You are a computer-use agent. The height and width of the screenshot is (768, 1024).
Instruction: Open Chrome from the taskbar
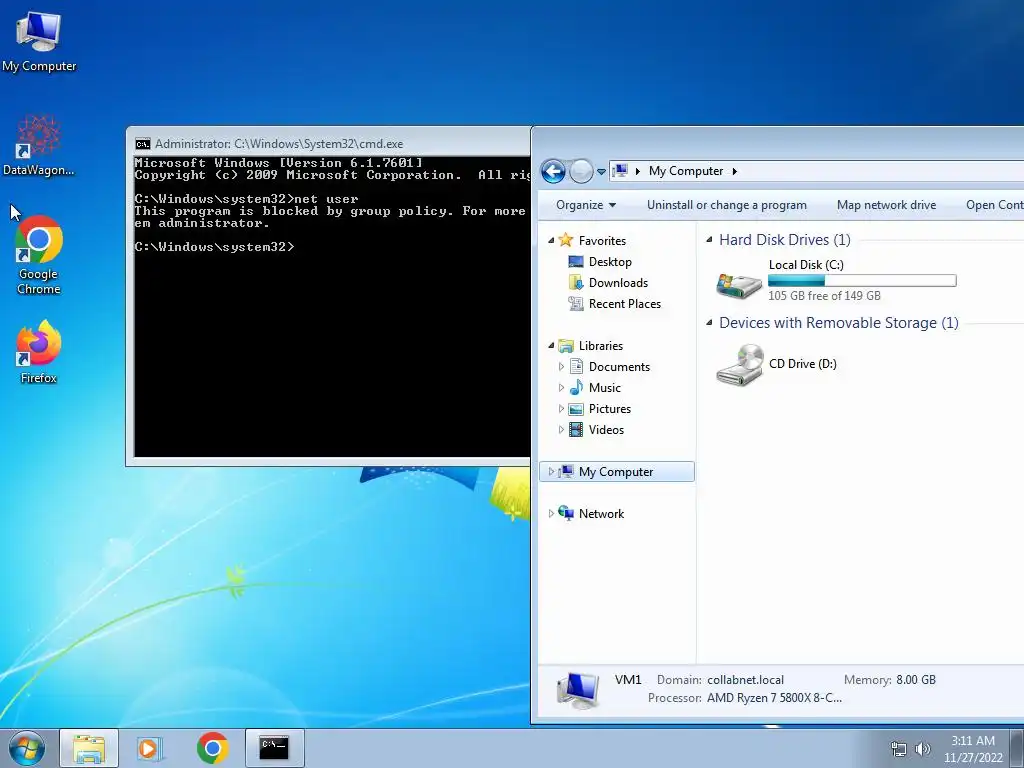212,748
